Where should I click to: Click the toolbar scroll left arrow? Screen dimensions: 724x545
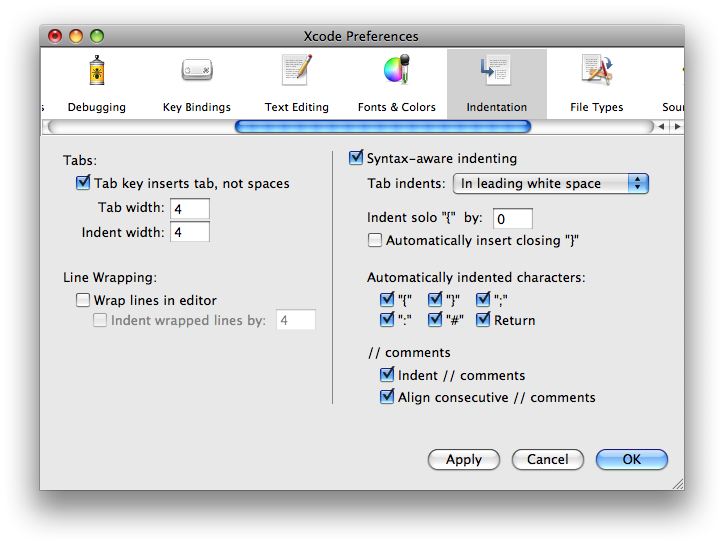click(x=662, y=127)
